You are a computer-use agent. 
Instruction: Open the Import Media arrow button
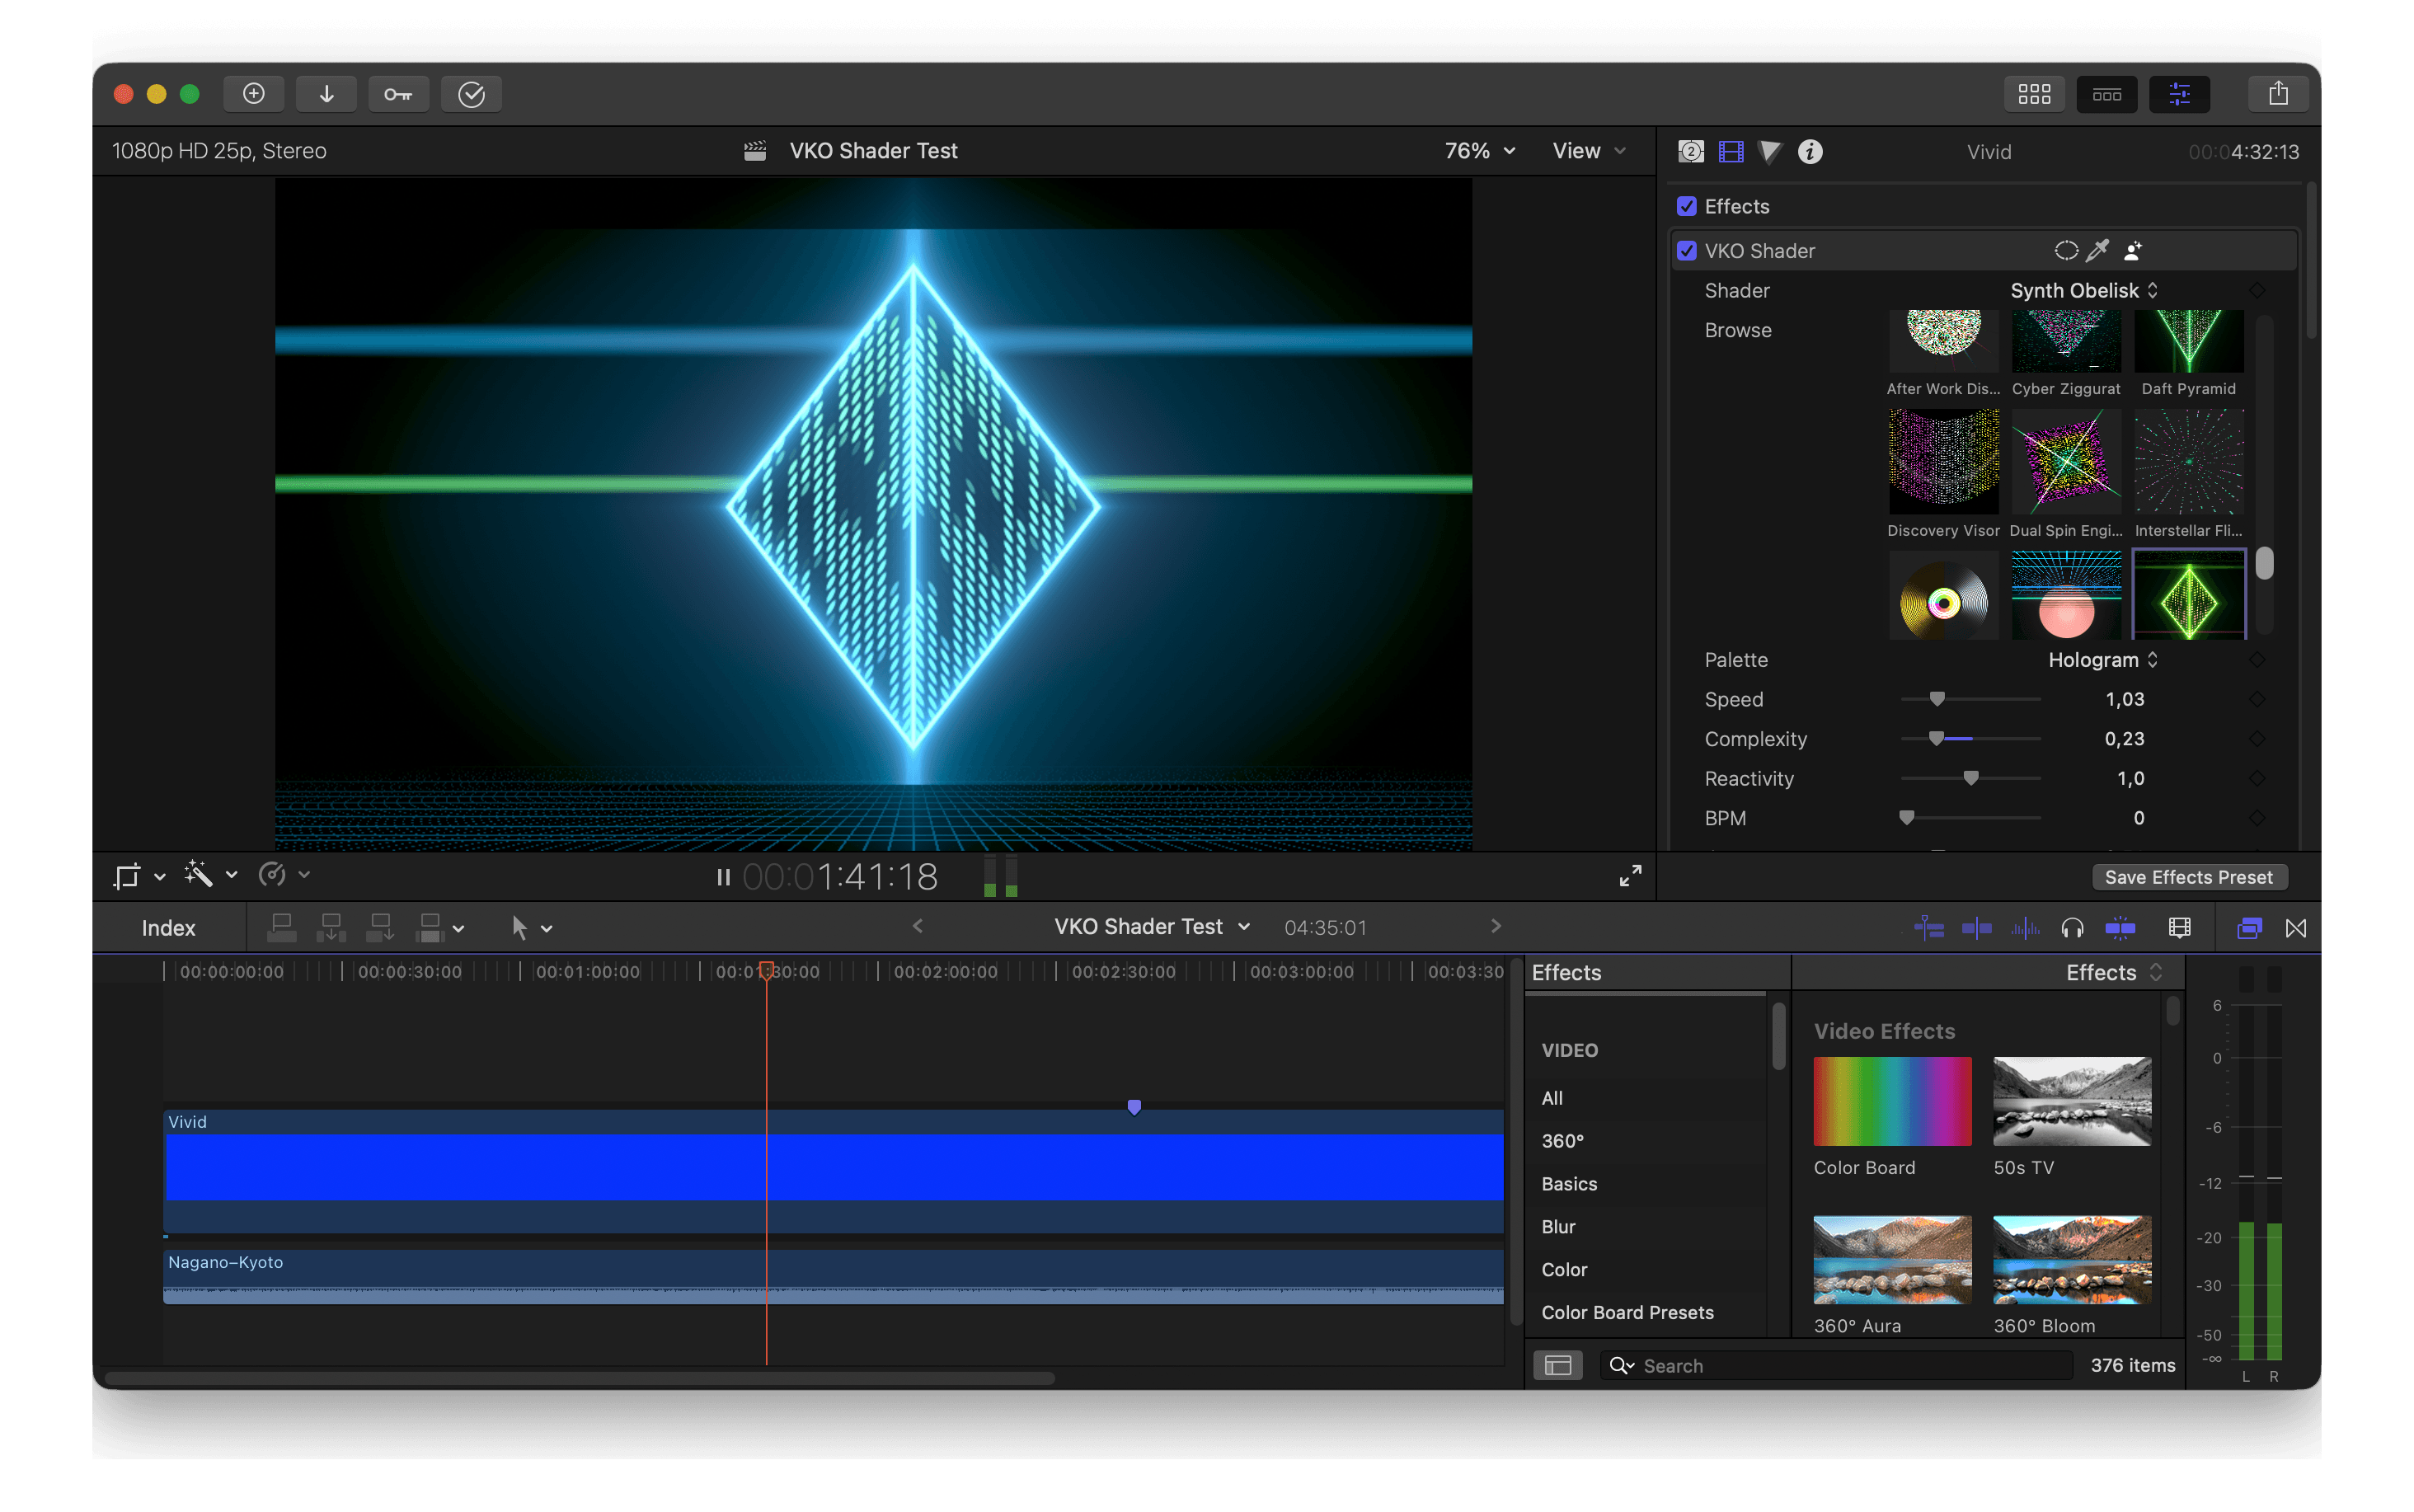[x=326, y=94]
